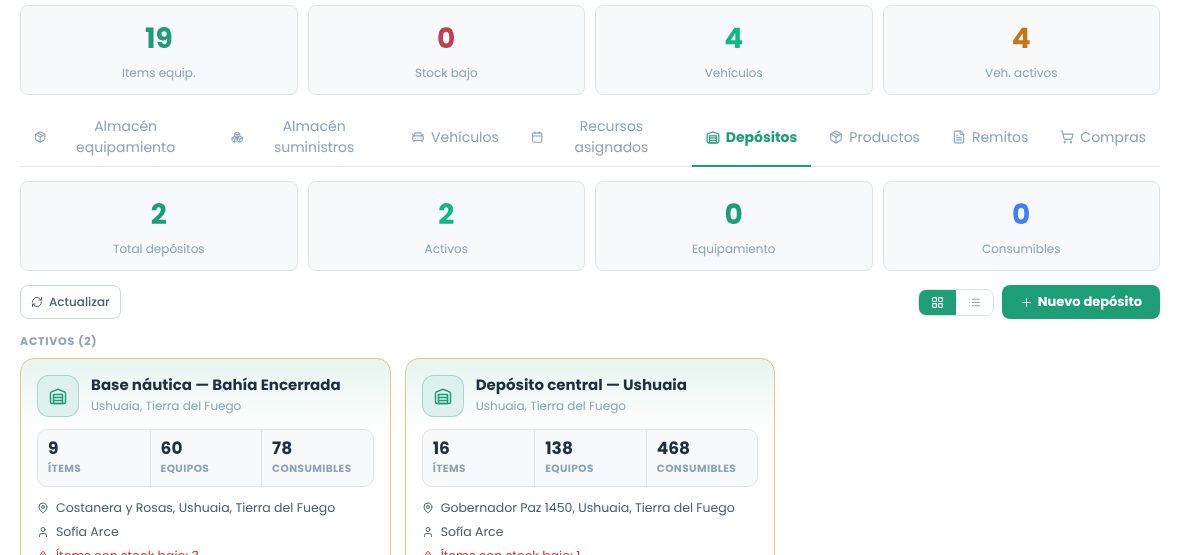Click the Total depósitos stat card

click(159, 226)
